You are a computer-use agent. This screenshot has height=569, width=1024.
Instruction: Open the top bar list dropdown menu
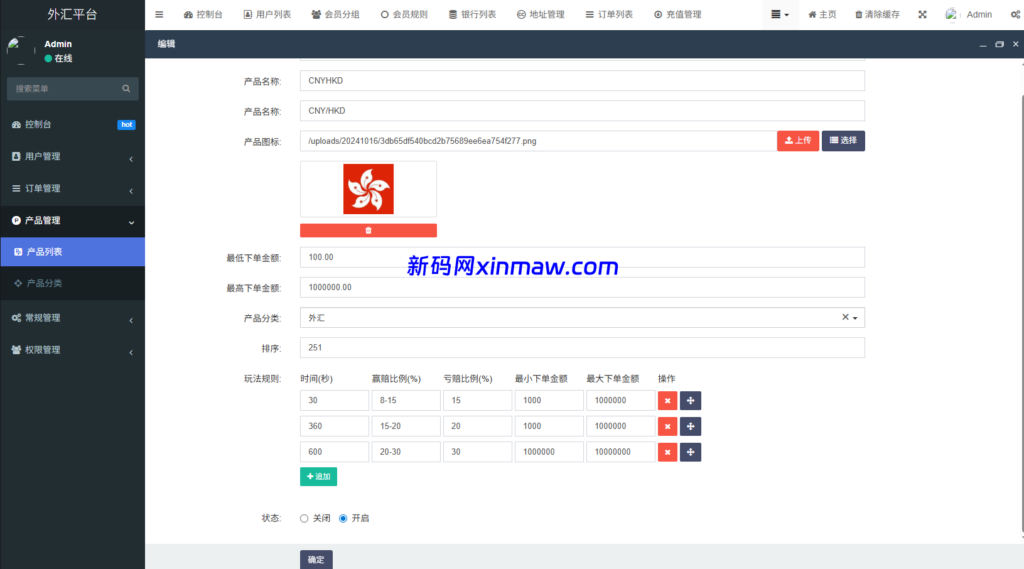(780, 14)
